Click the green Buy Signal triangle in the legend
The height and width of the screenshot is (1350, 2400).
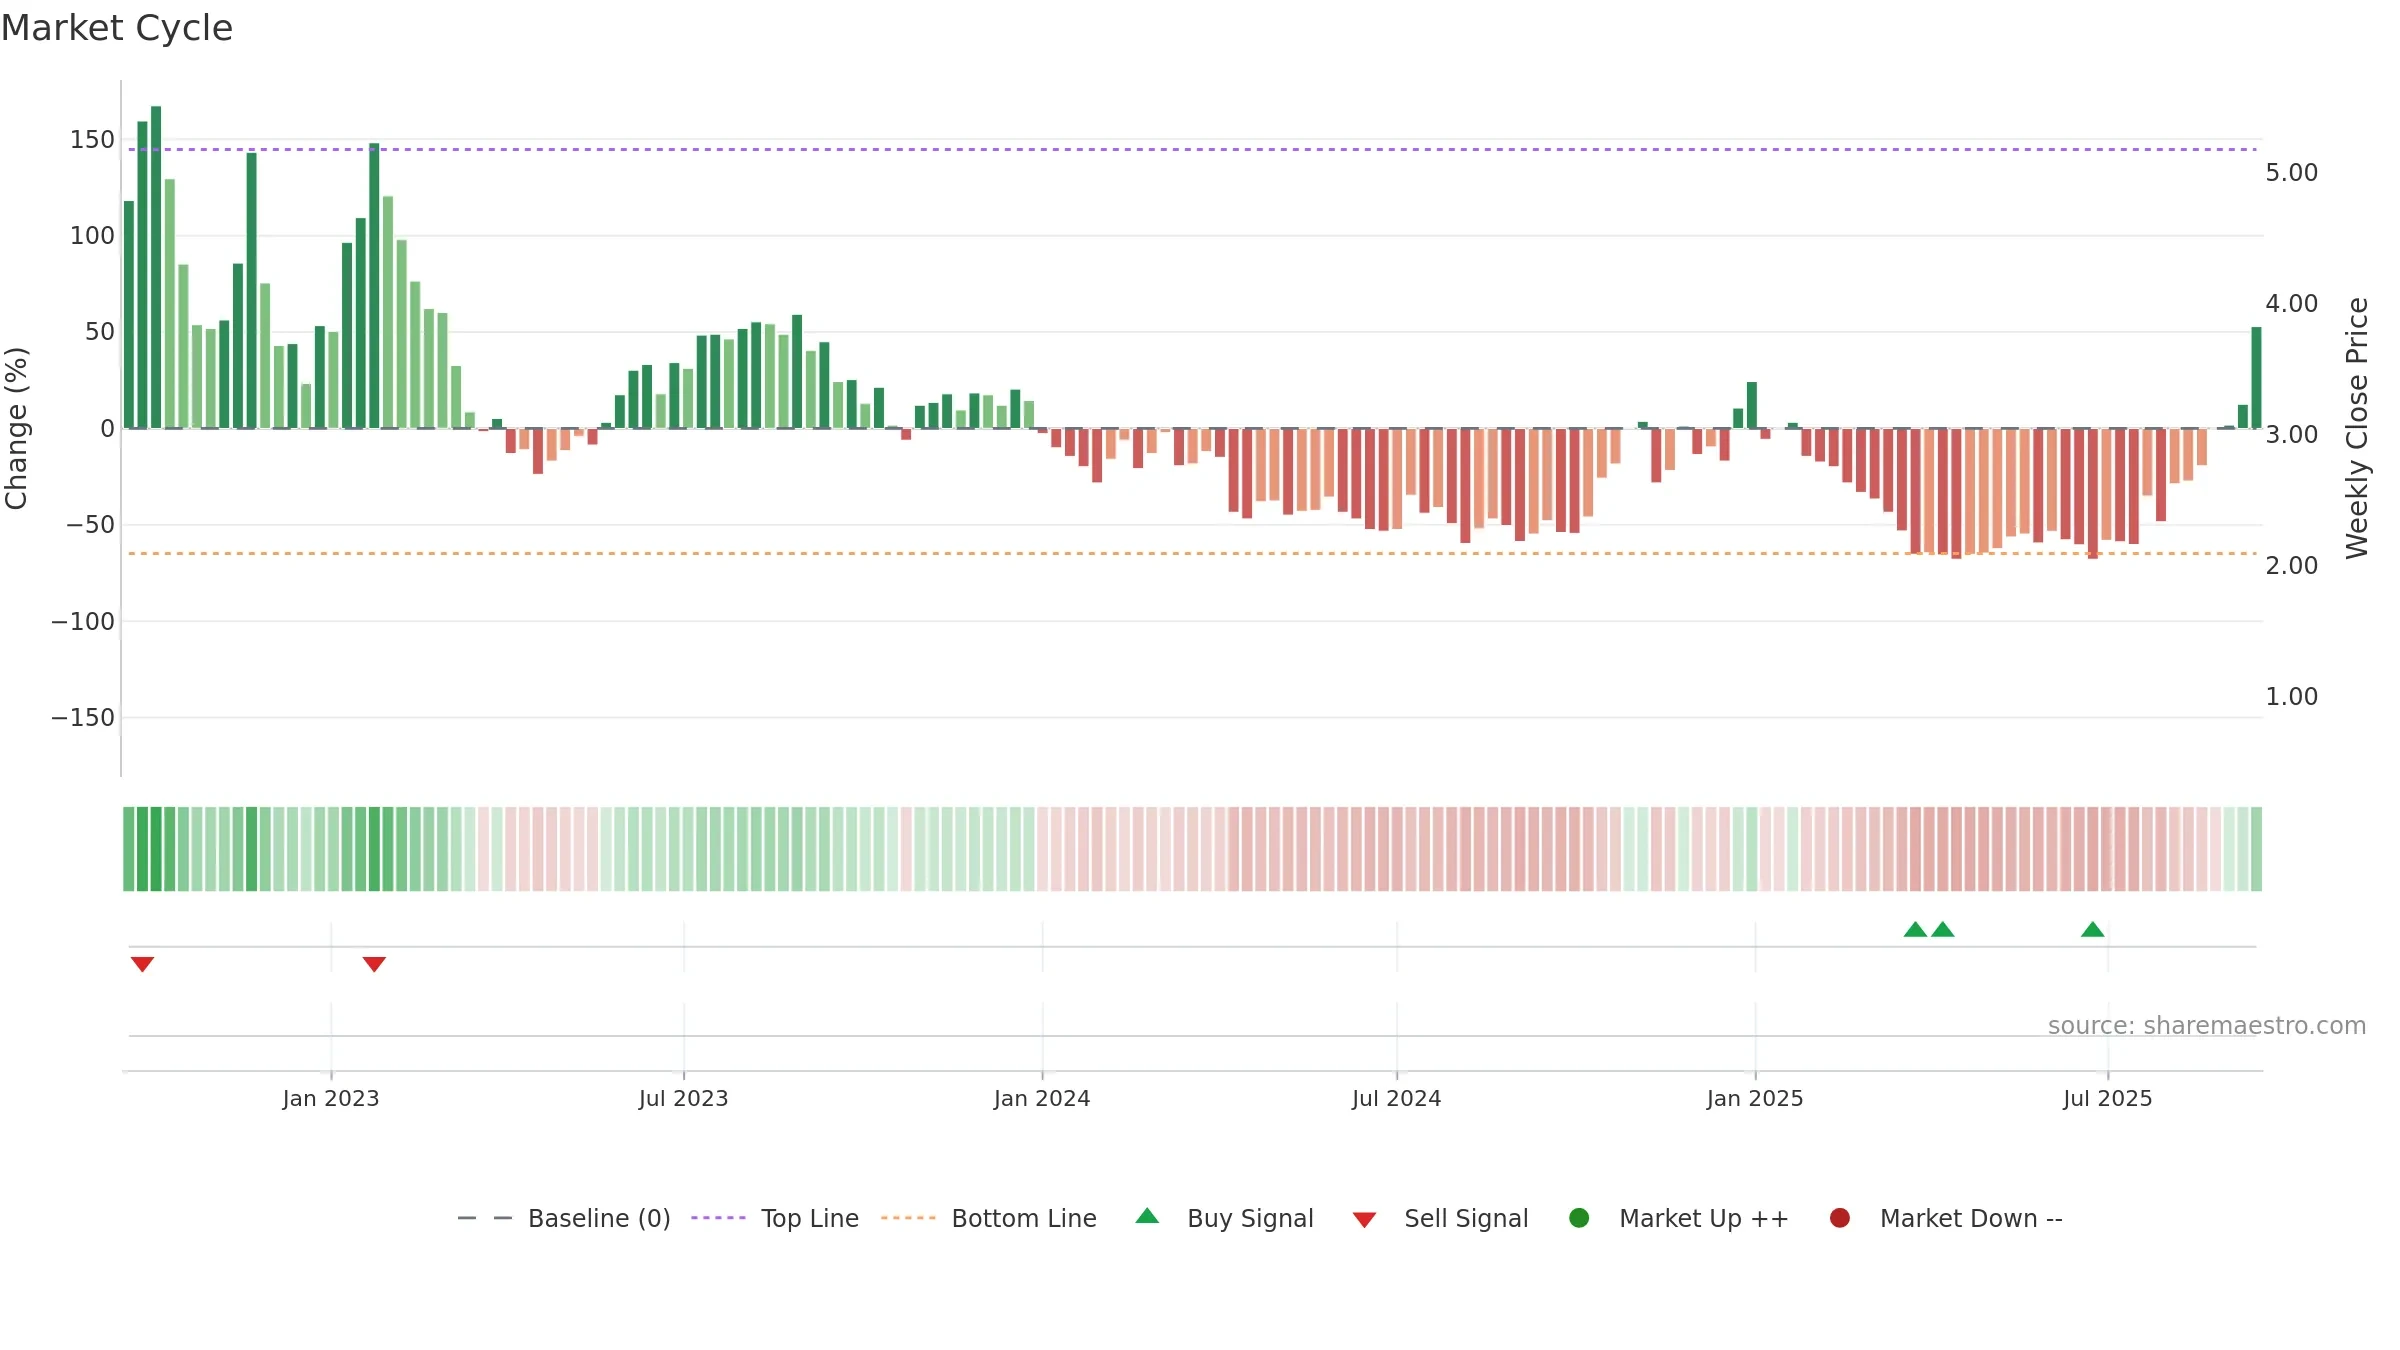click(x=1148, y=1217)
